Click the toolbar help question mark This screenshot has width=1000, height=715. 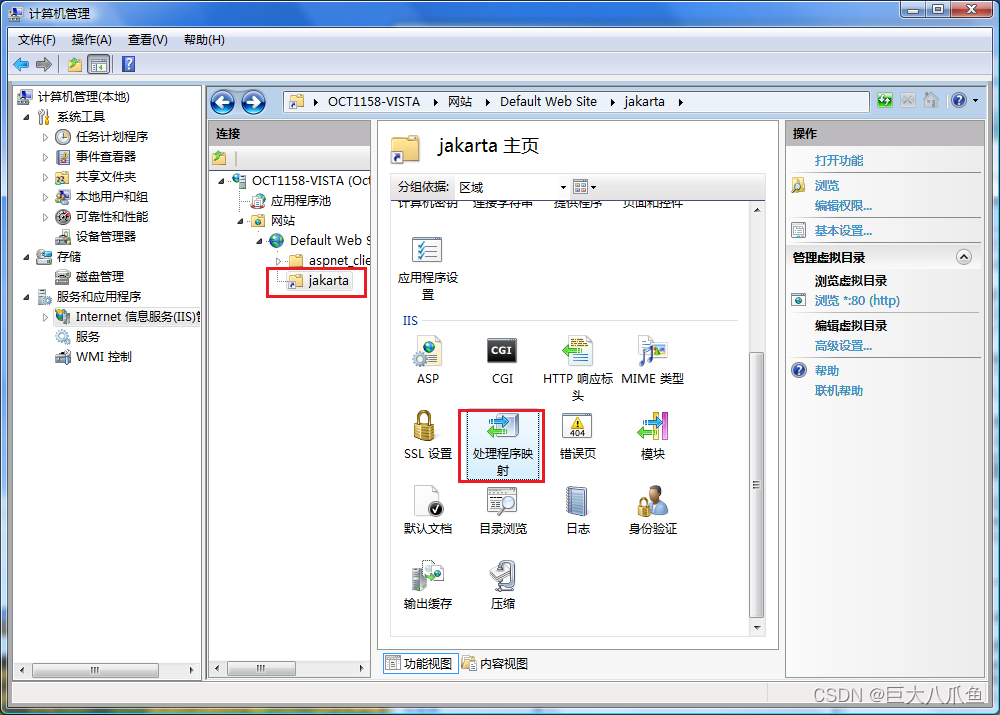[128, 64]
